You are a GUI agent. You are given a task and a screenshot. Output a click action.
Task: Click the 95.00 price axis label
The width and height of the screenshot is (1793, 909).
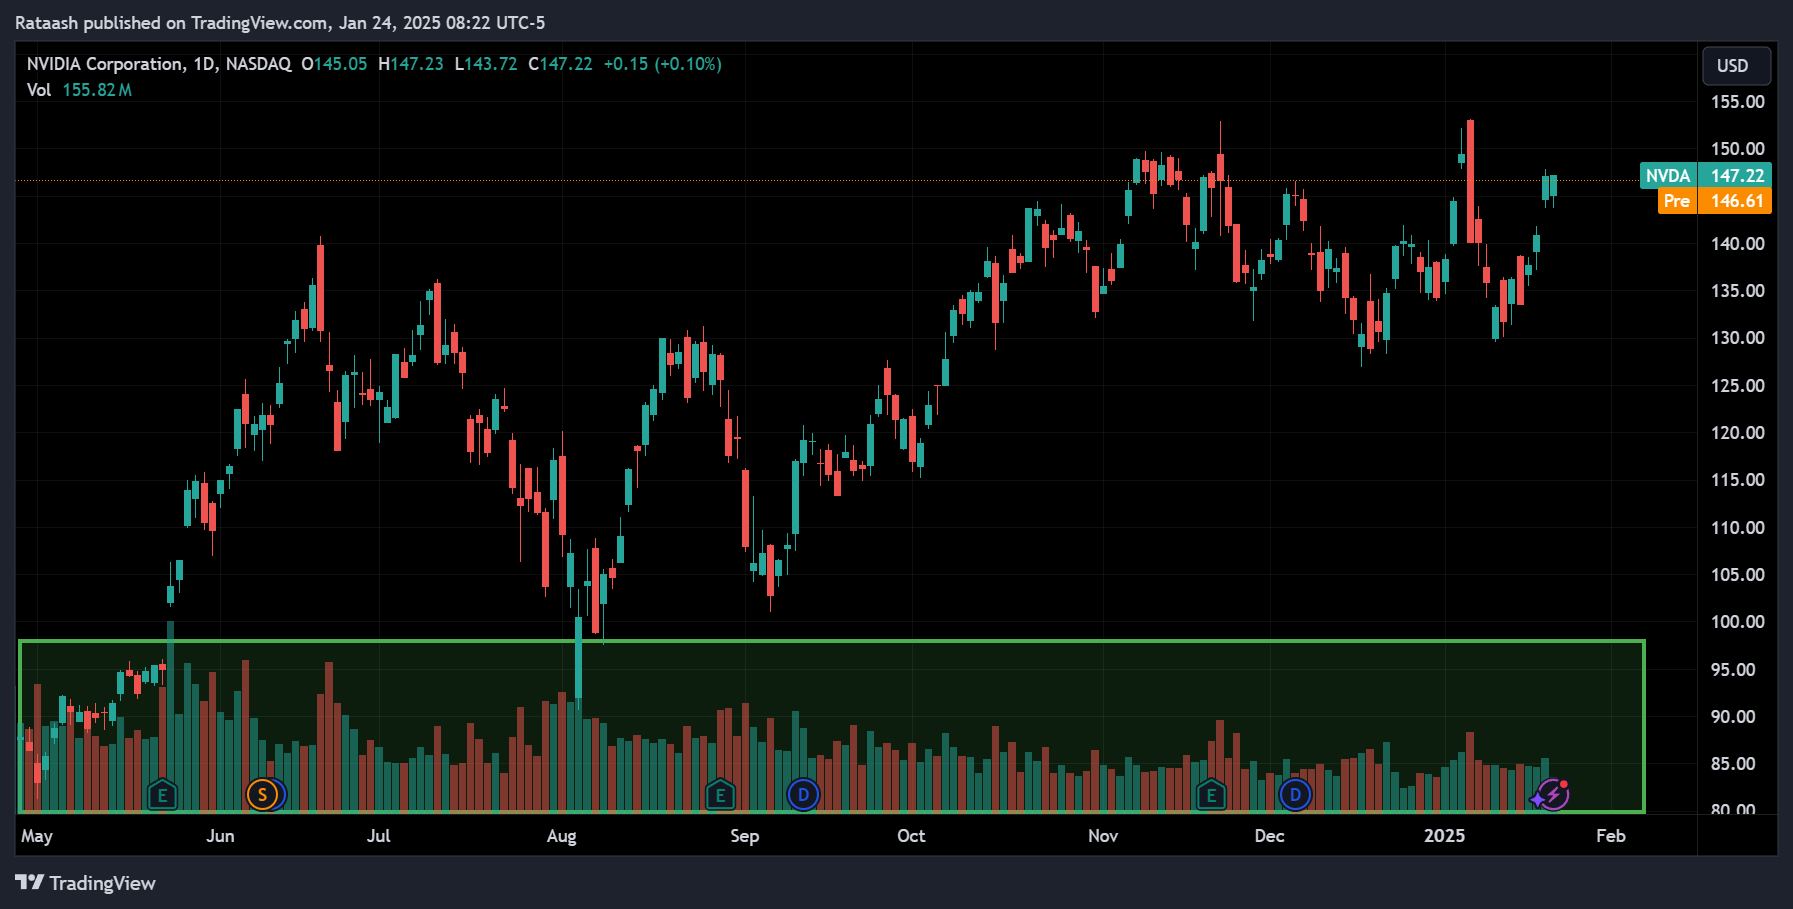pos(1733,670)
